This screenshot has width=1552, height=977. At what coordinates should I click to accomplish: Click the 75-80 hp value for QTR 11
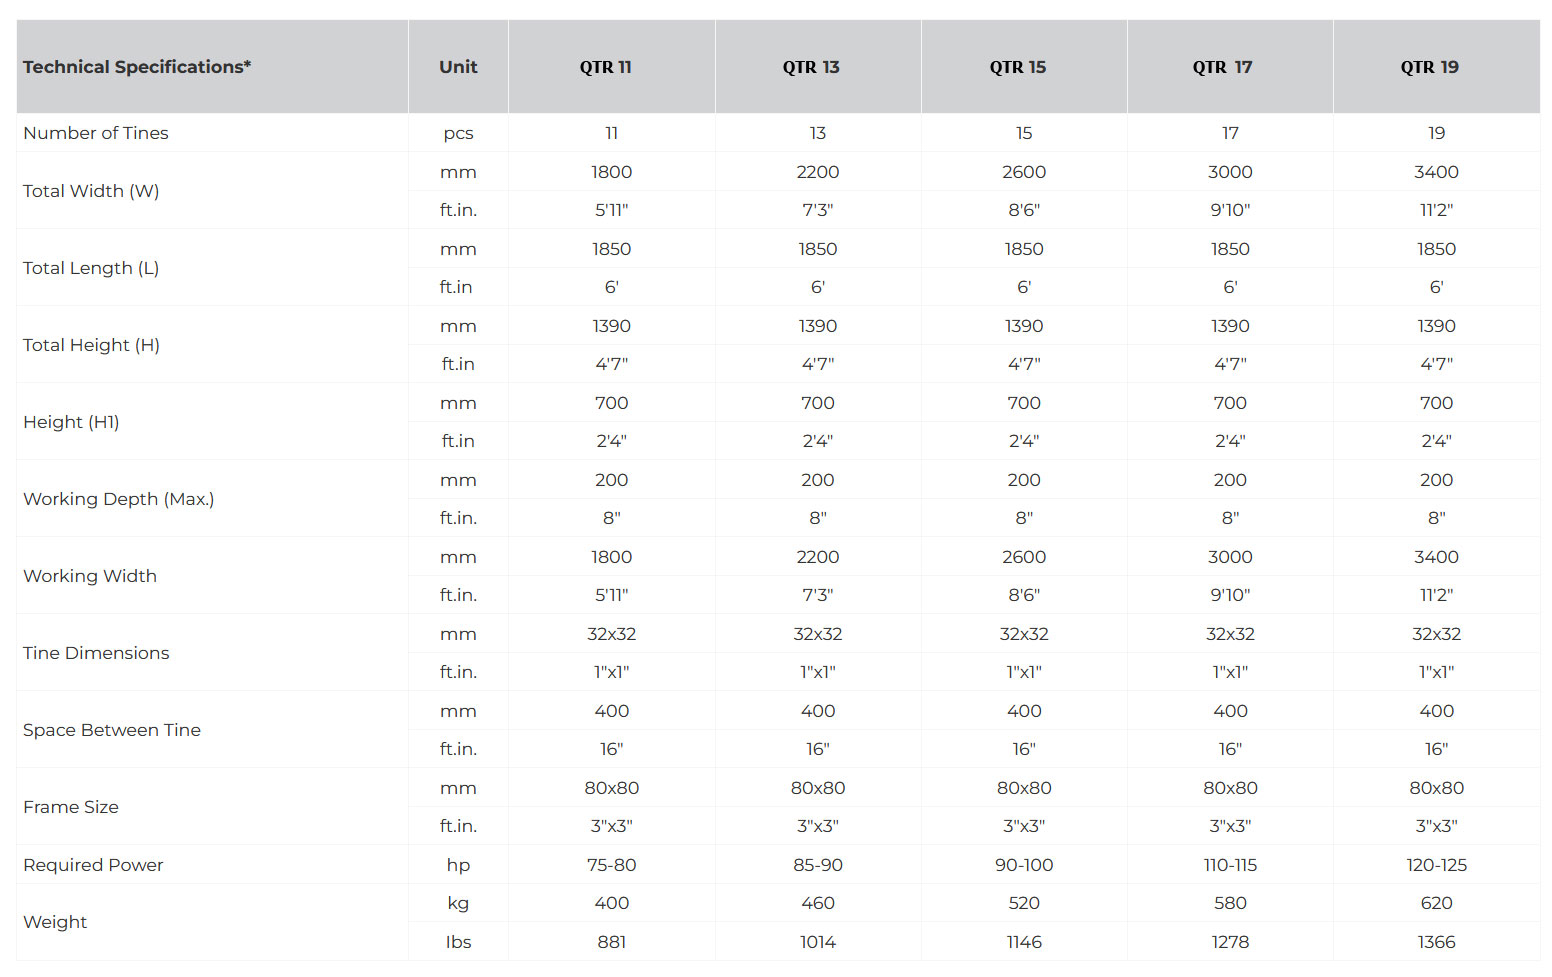pos(612,865)
